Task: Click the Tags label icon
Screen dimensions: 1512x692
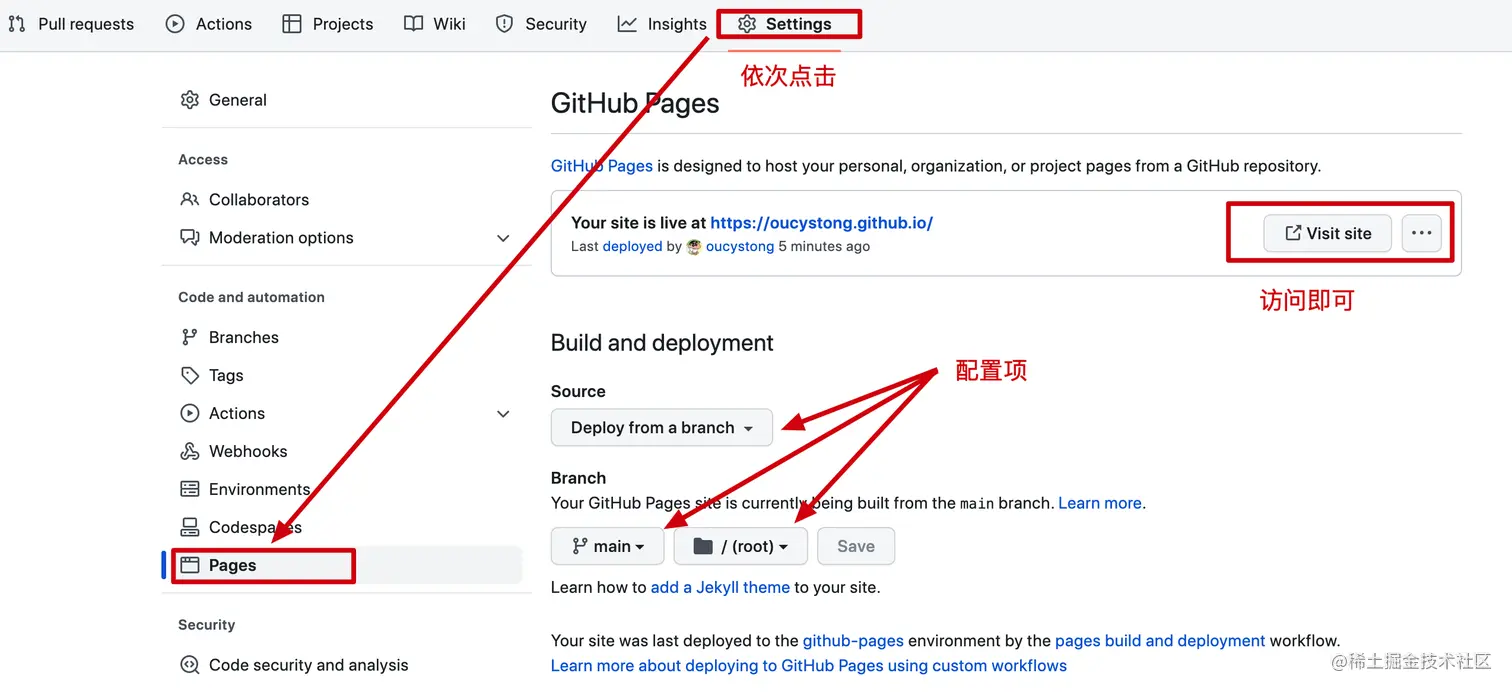Action: tap(190, 376)
